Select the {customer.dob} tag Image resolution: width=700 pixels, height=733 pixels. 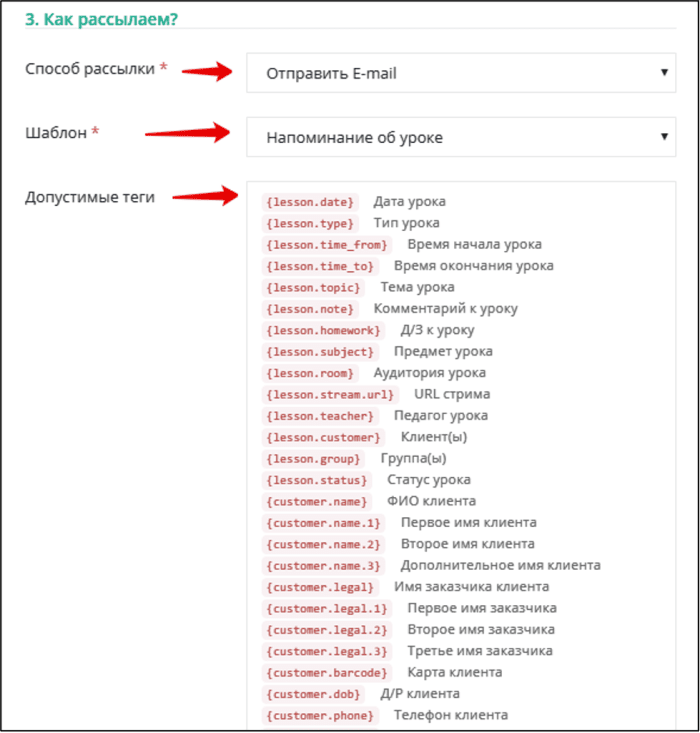click(x=313, y=695)
